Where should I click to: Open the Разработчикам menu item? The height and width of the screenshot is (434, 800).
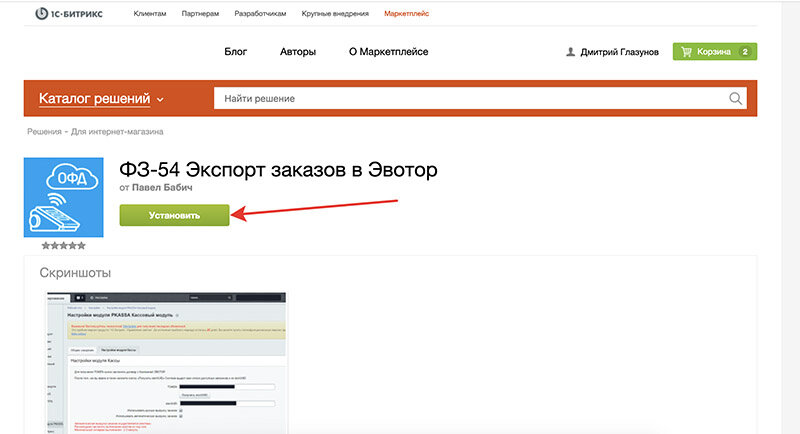click(x=260, y=14)
